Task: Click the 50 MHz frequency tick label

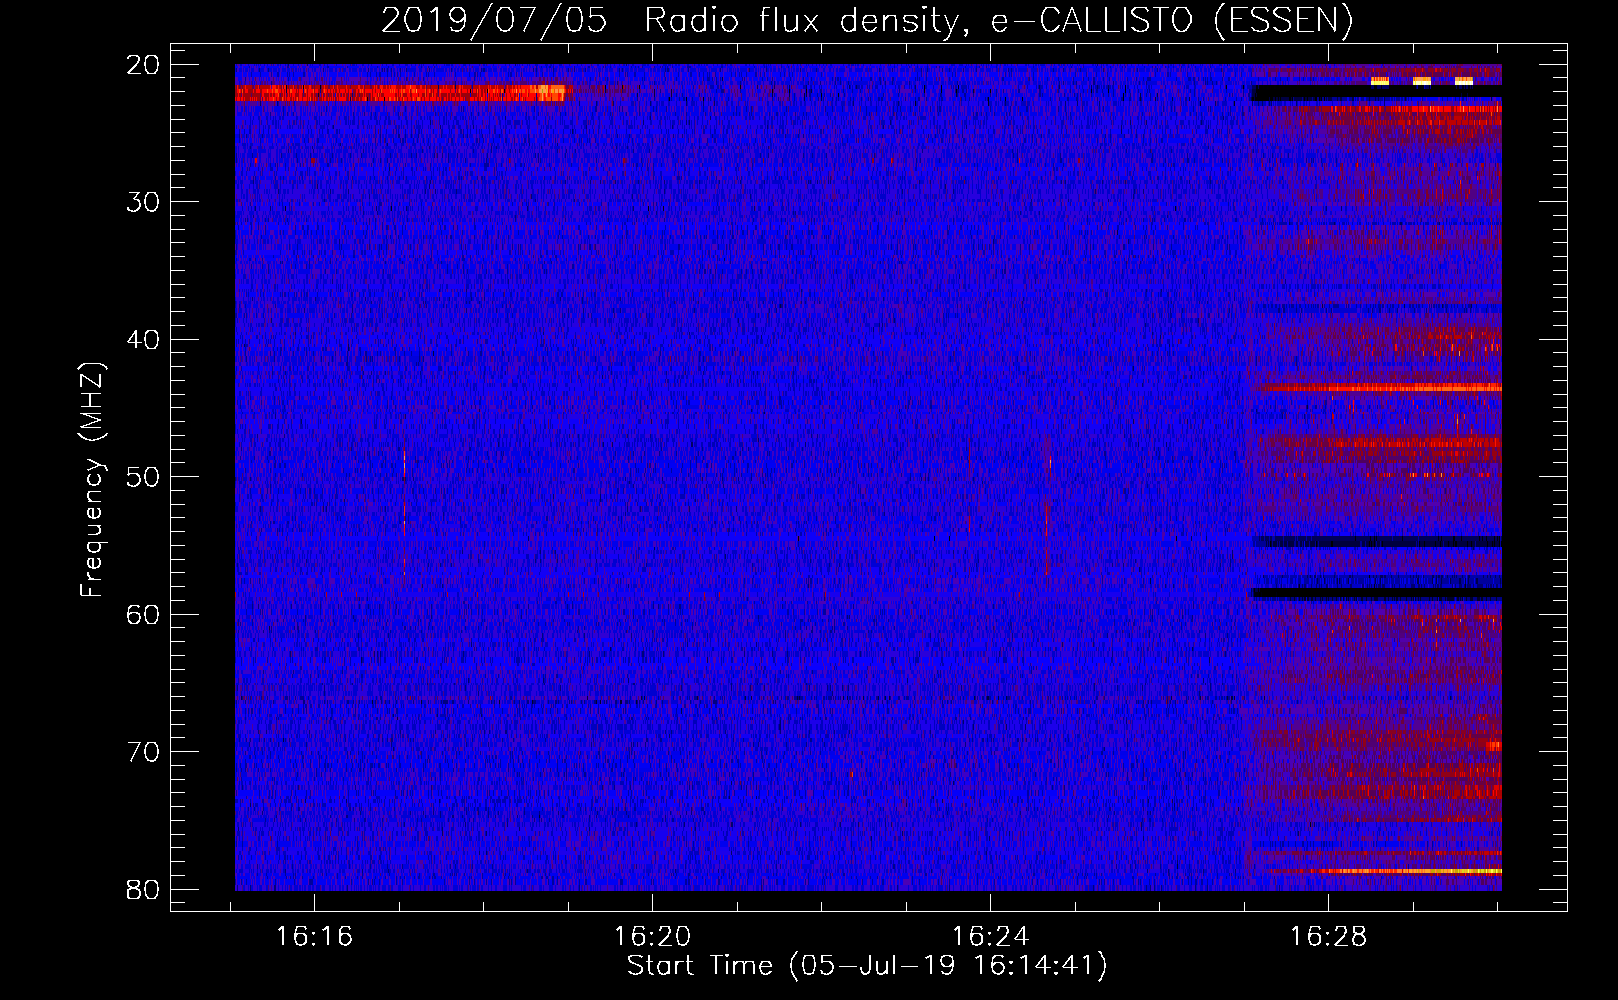Action: [144, 477]
